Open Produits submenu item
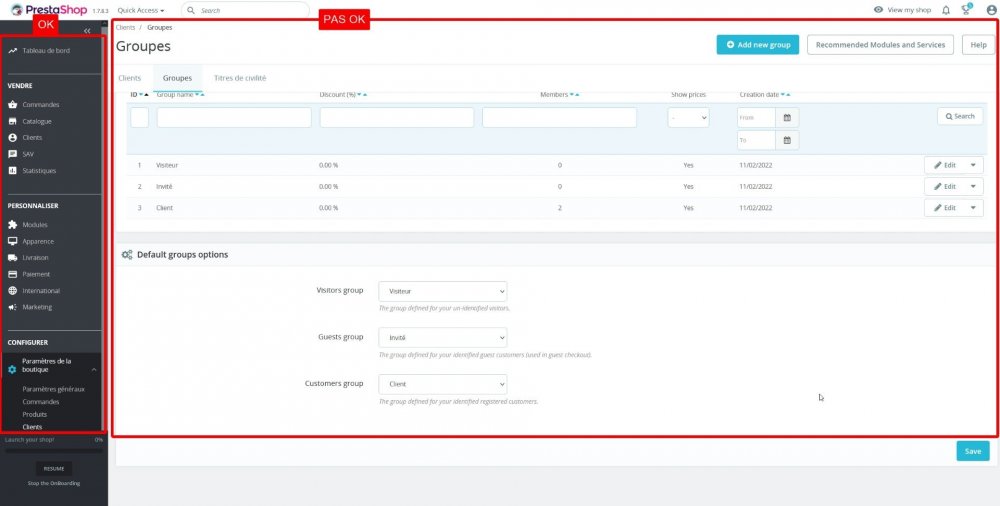 pyautogui.click(x=34, y=415)
